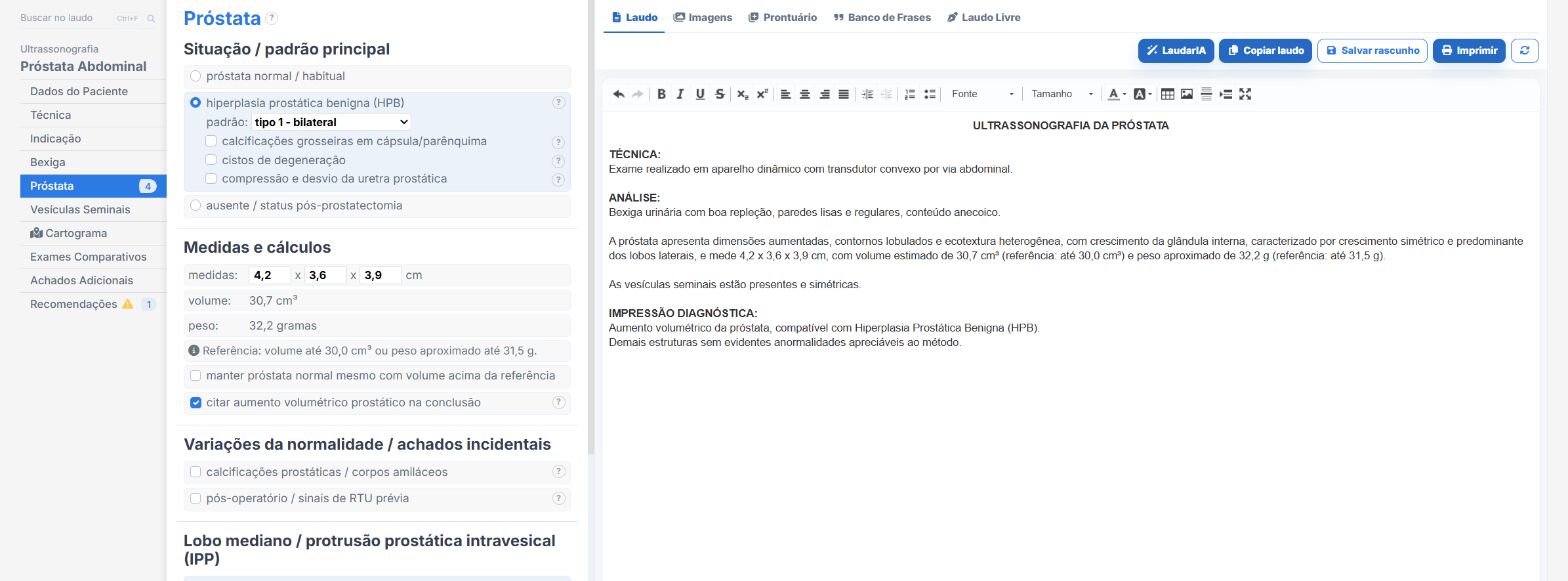Open the Tamanho font size dropdown
This screenshot has width=1568, height=581.
click(1062, 94)
